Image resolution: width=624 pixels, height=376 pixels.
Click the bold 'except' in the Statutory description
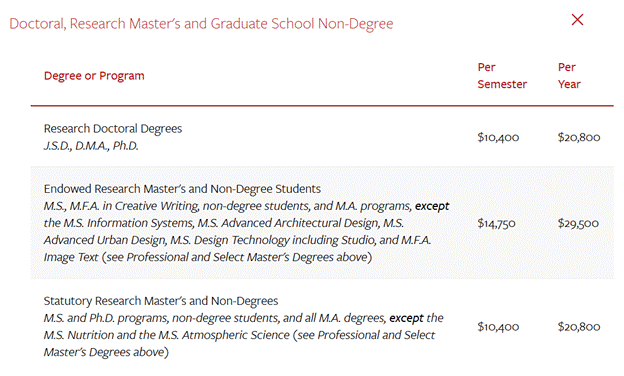406,318
